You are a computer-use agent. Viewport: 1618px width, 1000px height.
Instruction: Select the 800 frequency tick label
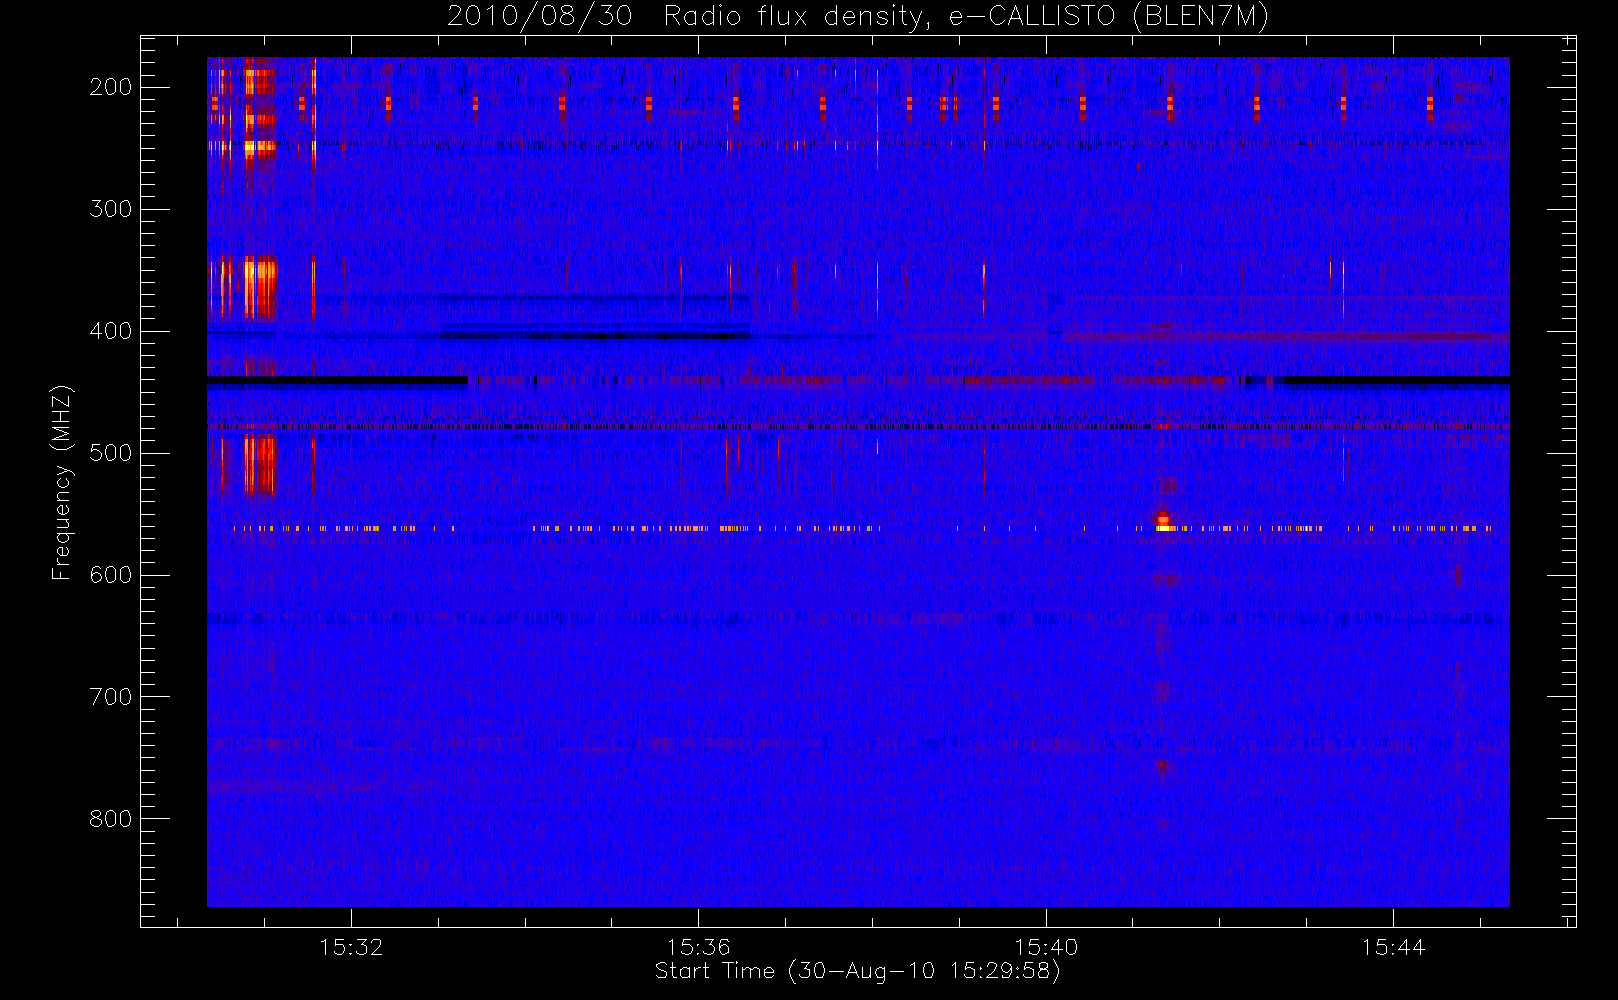[x=110, y=819]
